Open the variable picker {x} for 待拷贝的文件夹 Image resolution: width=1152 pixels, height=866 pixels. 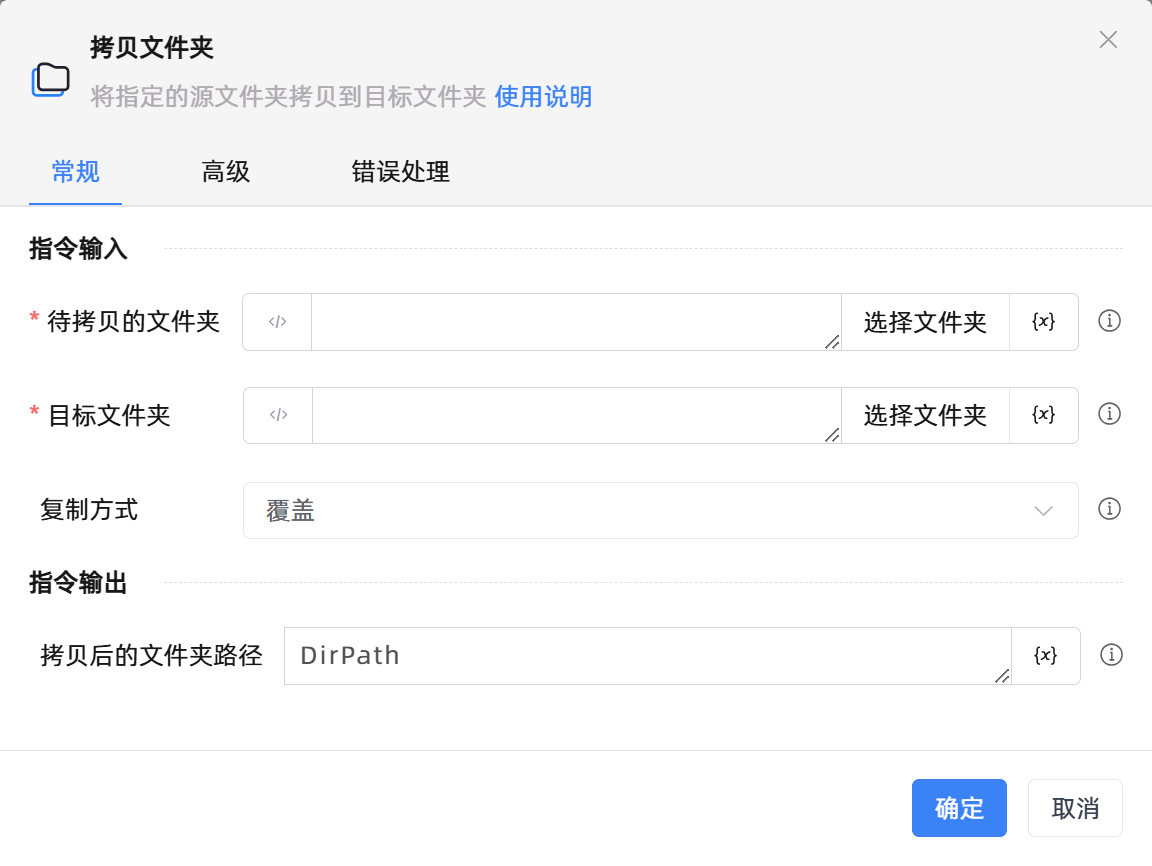click(1043, 321)
